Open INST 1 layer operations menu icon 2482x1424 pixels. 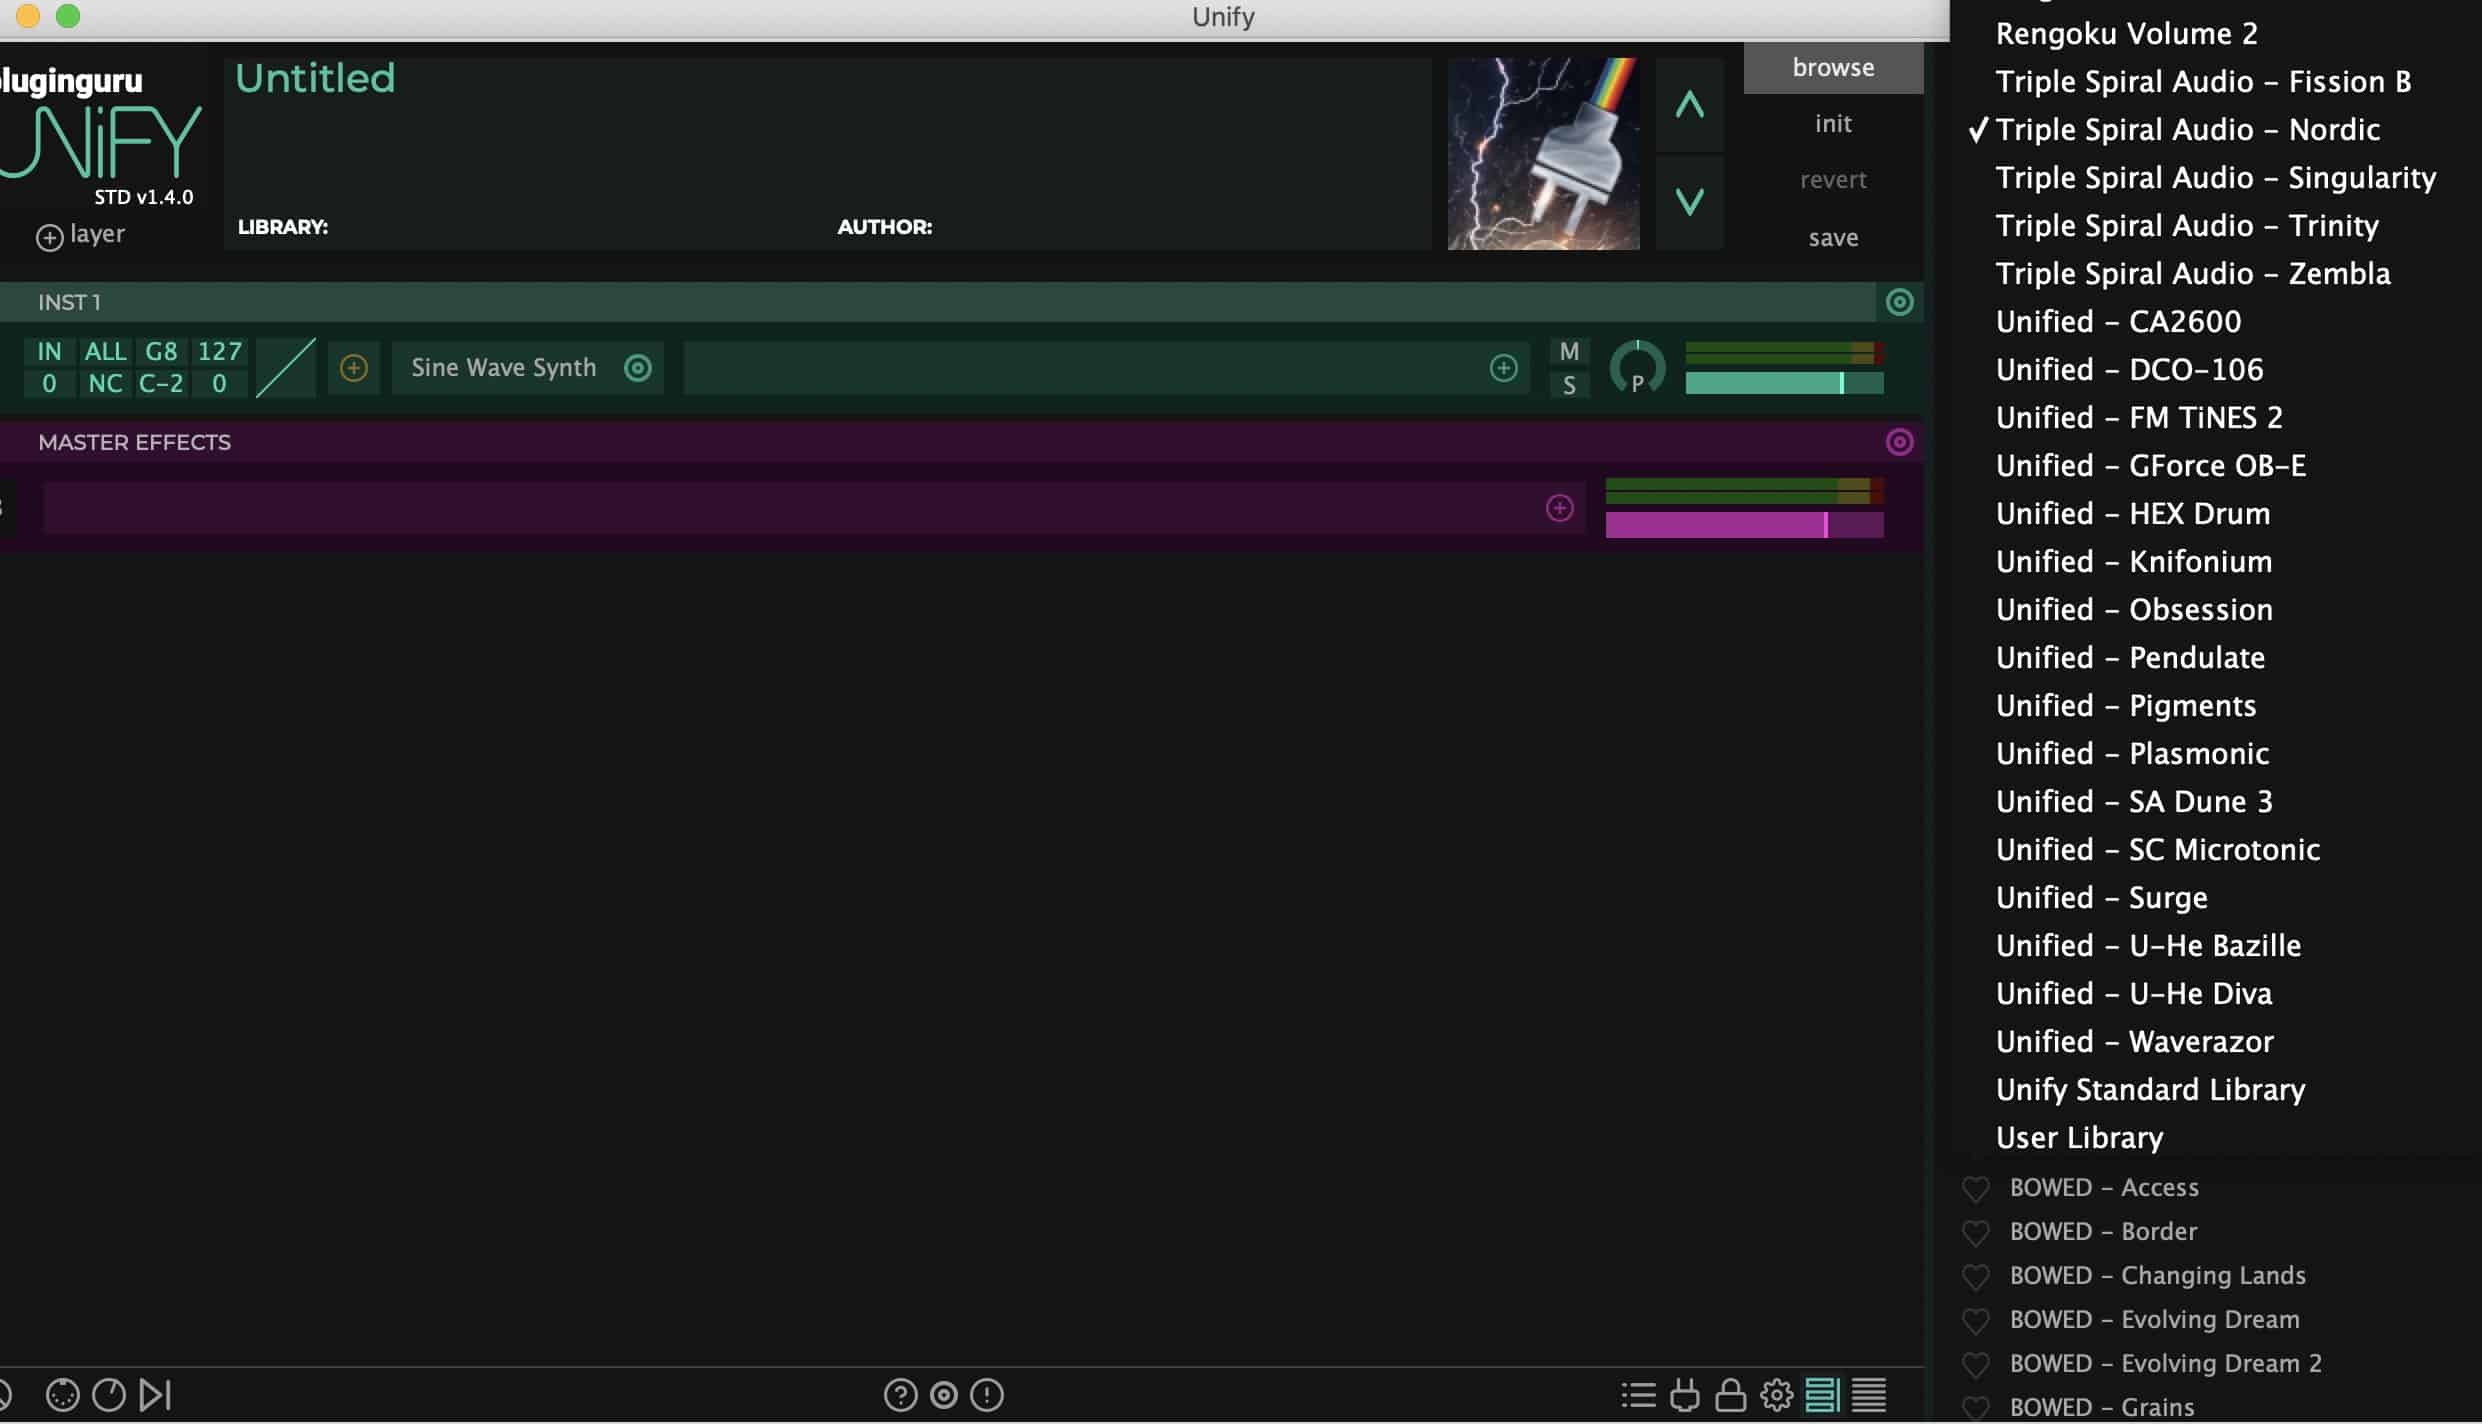click(x=1899, y=302)
